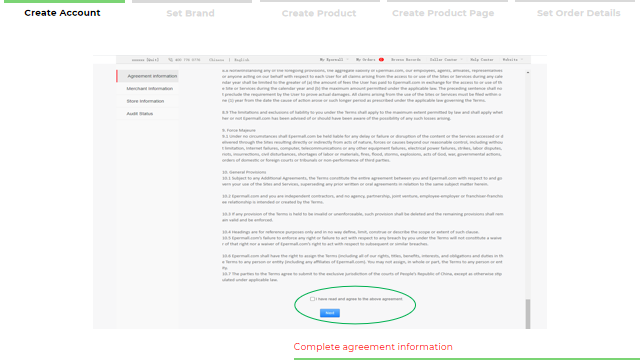Tick the 'I have read and agree' checkbox
640x360 pixels.
click(312, 299)
